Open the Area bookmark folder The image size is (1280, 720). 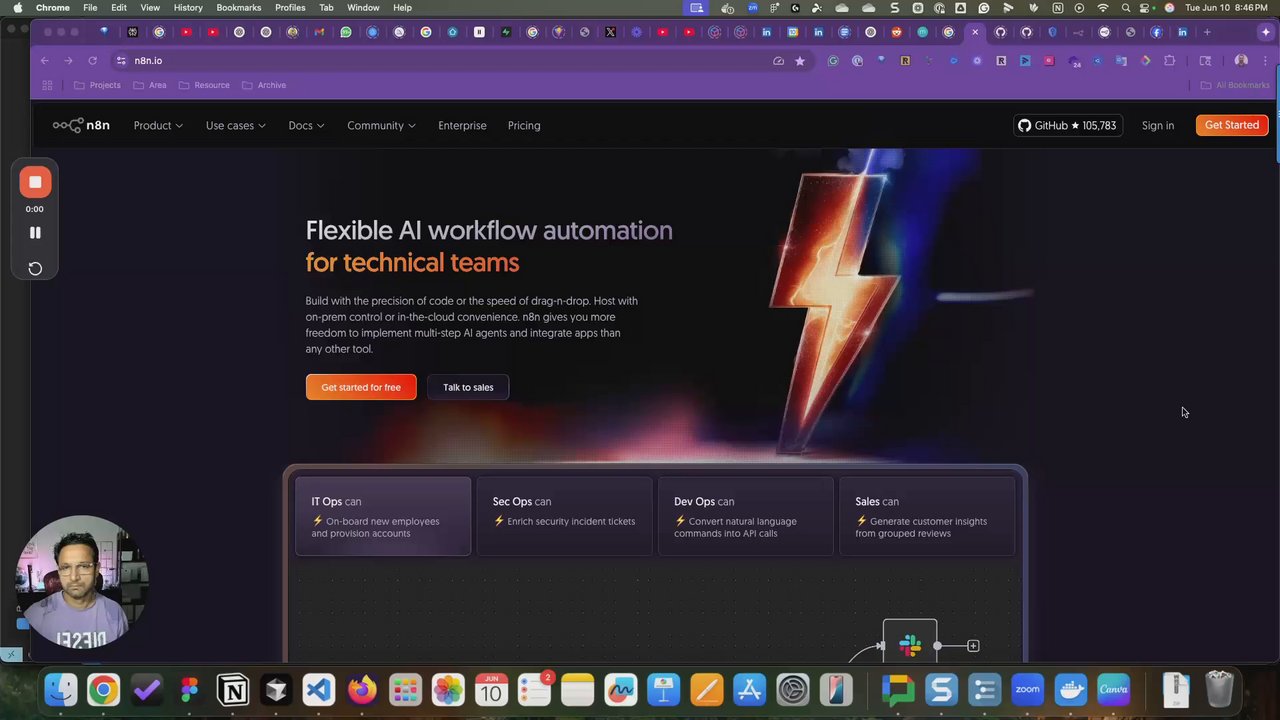[150, 85]
